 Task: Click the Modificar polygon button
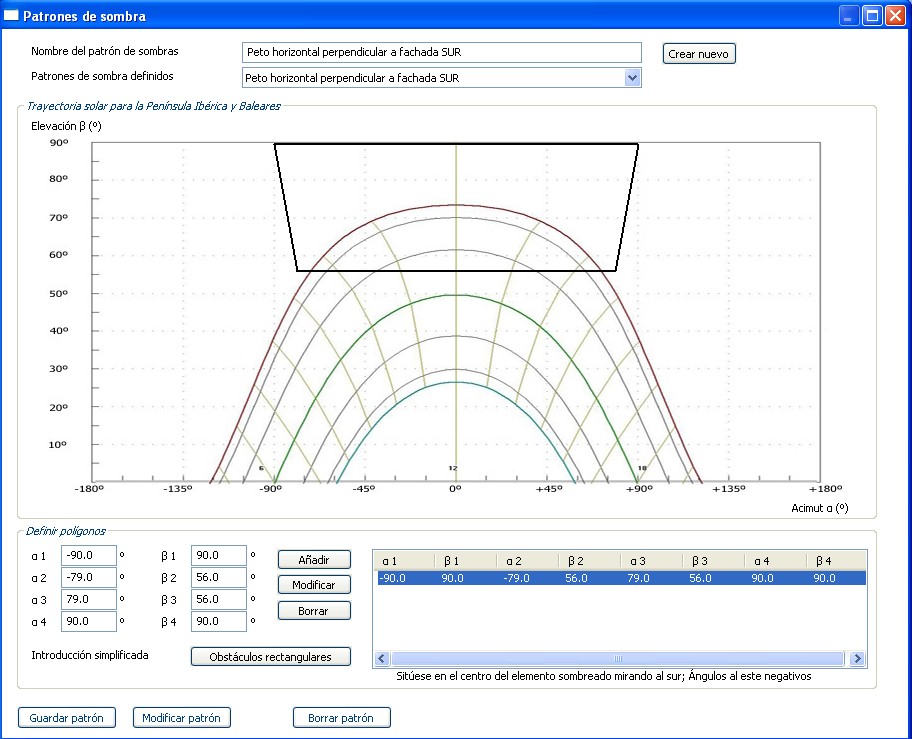click(x=314, y=585)
